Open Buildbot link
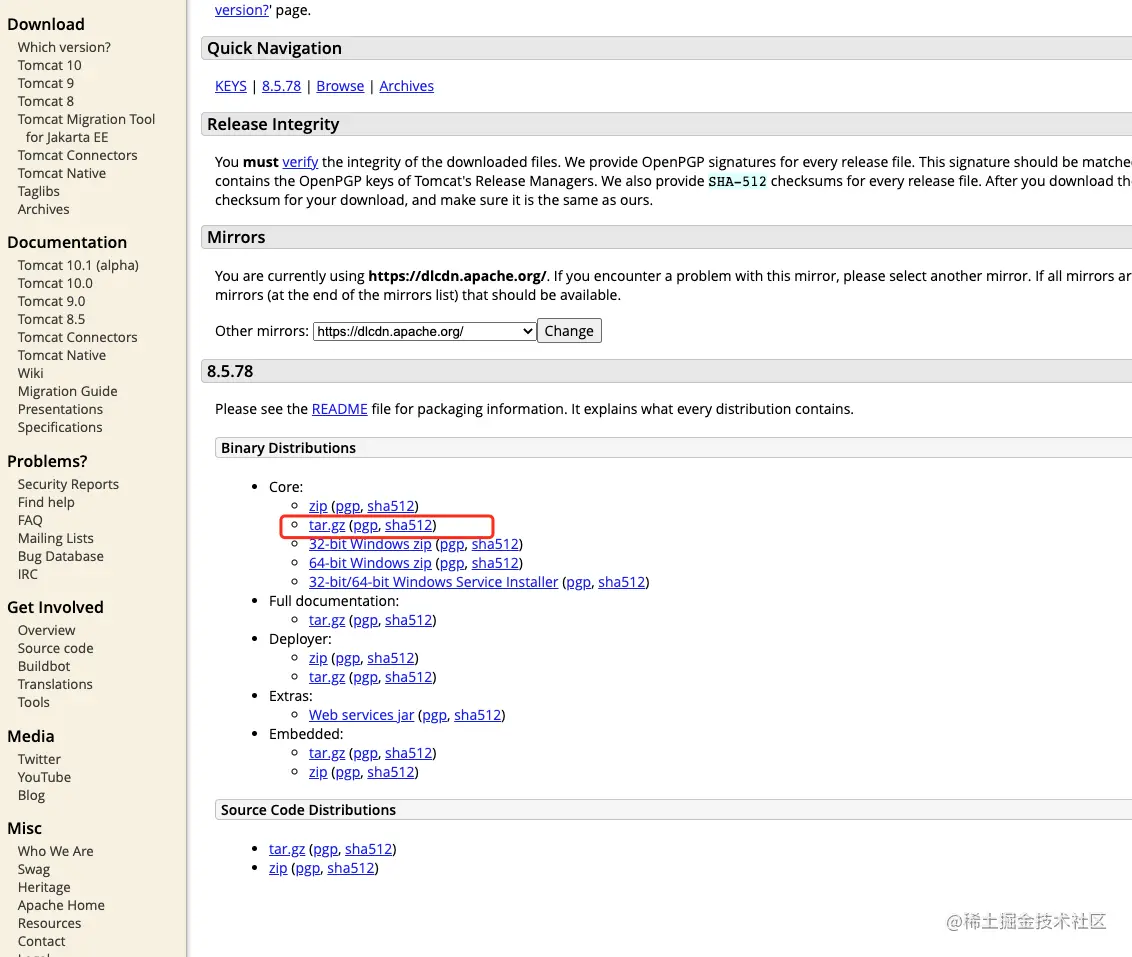1132x957 pixels. pos(44,666)
